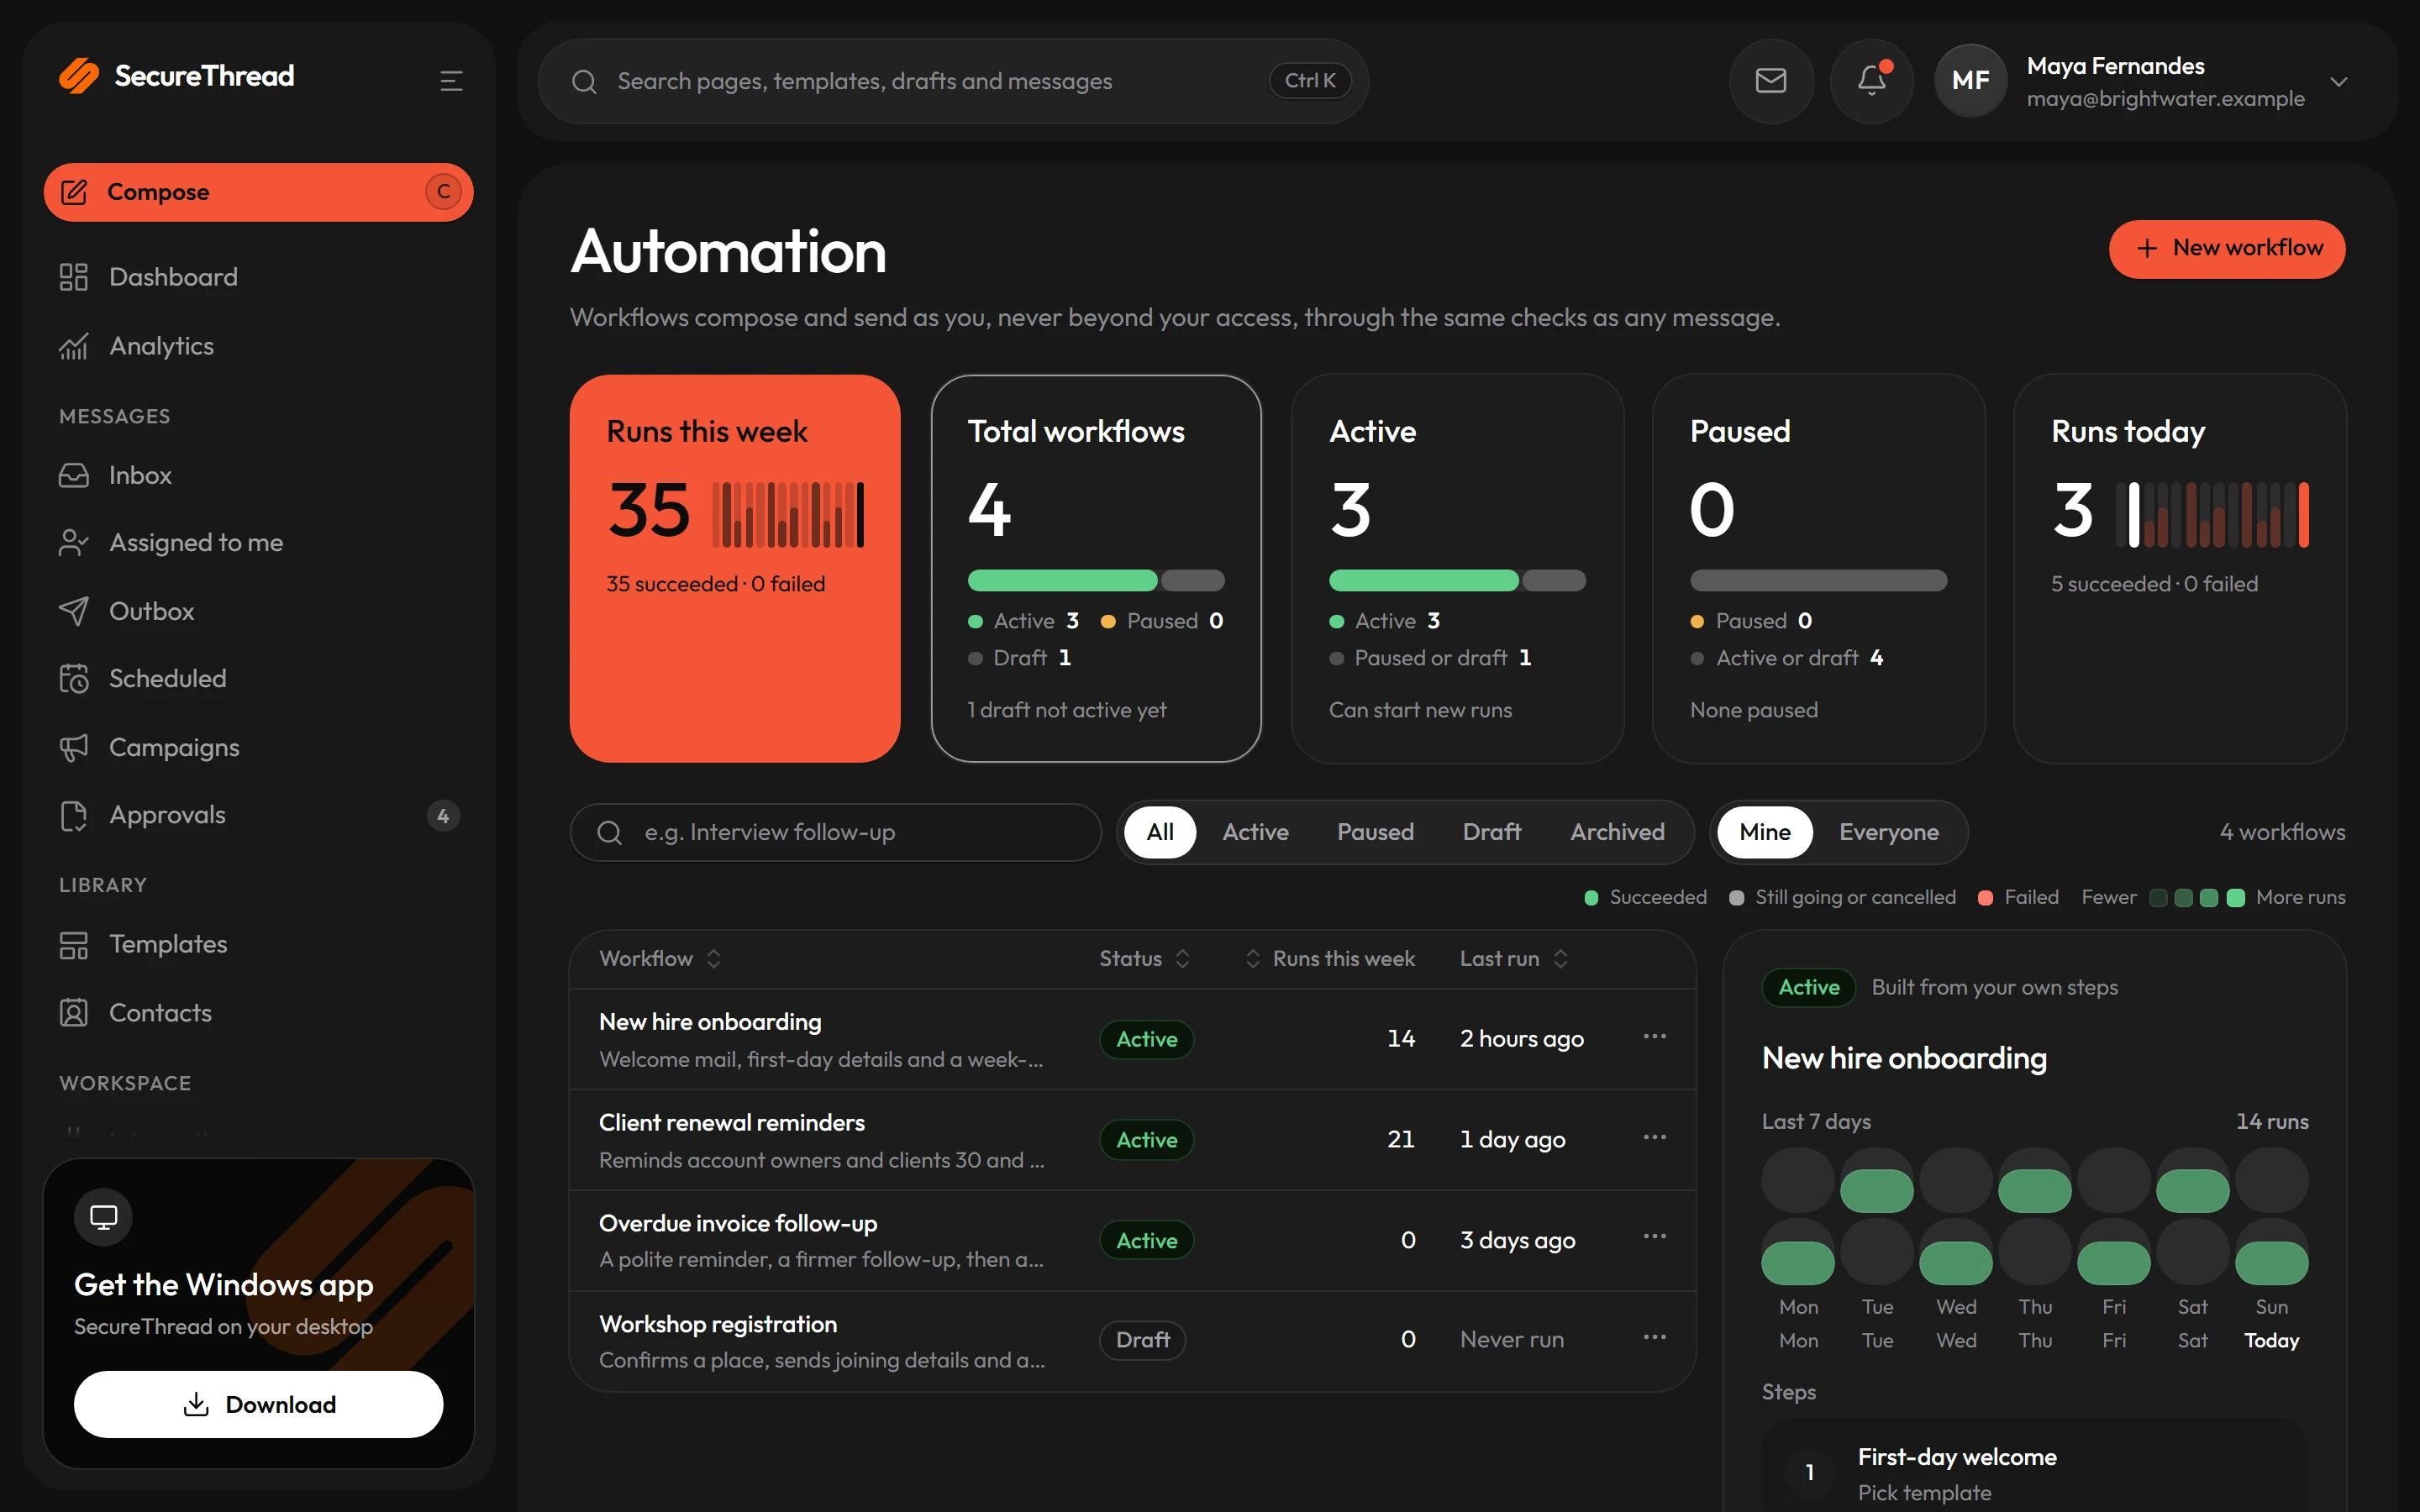Screen dimensions: 2420x1512
Task: Open the Workshop registration workflow row
Action: [1132, 1340]
